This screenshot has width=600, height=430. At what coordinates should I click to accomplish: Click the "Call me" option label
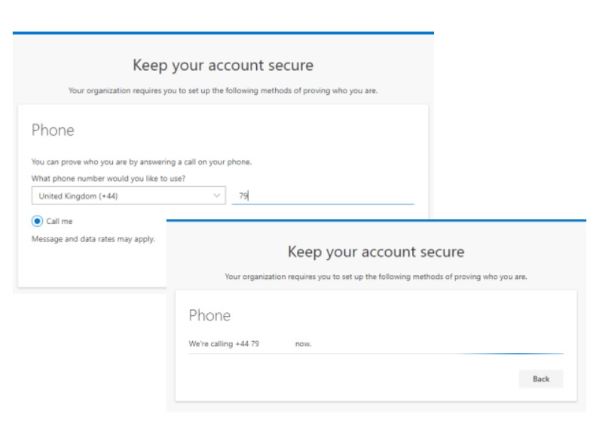[x=60, y=221]
